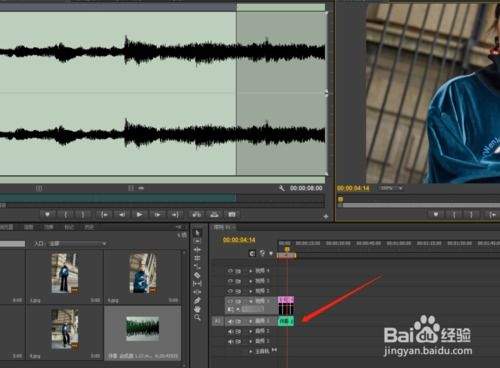The image size is (500, 368).
Task: Activate the Selection arrow tool
Action: [197, 233]
